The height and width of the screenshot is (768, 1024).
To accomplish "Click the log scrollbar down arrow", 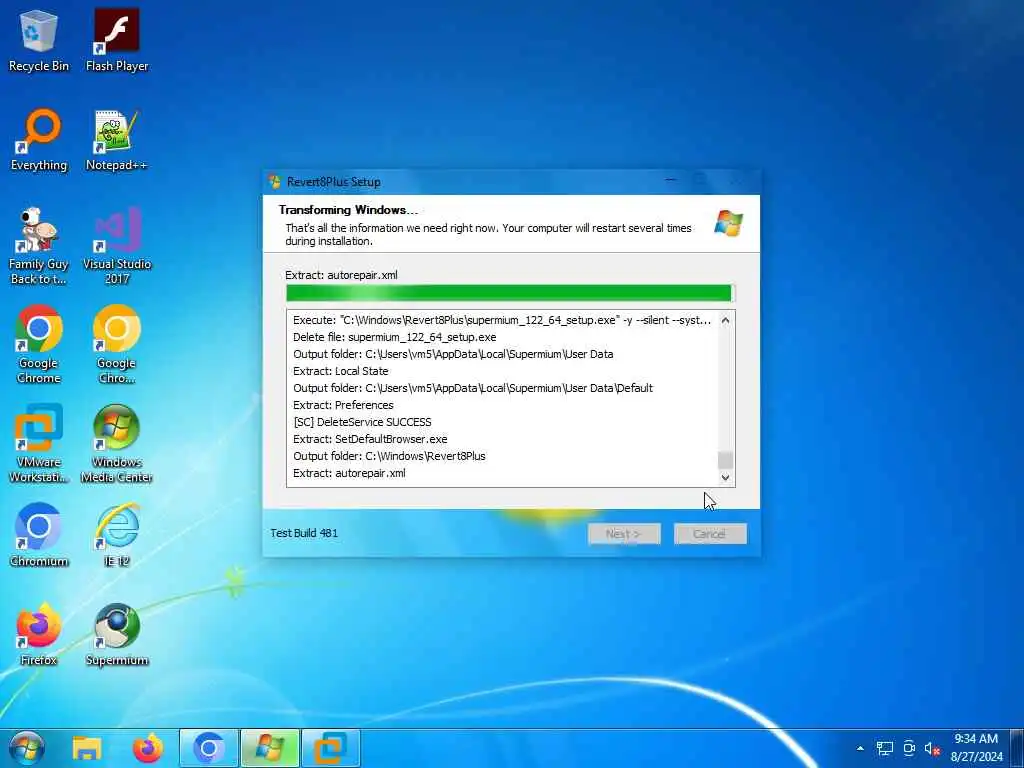I will pos(725,477).
